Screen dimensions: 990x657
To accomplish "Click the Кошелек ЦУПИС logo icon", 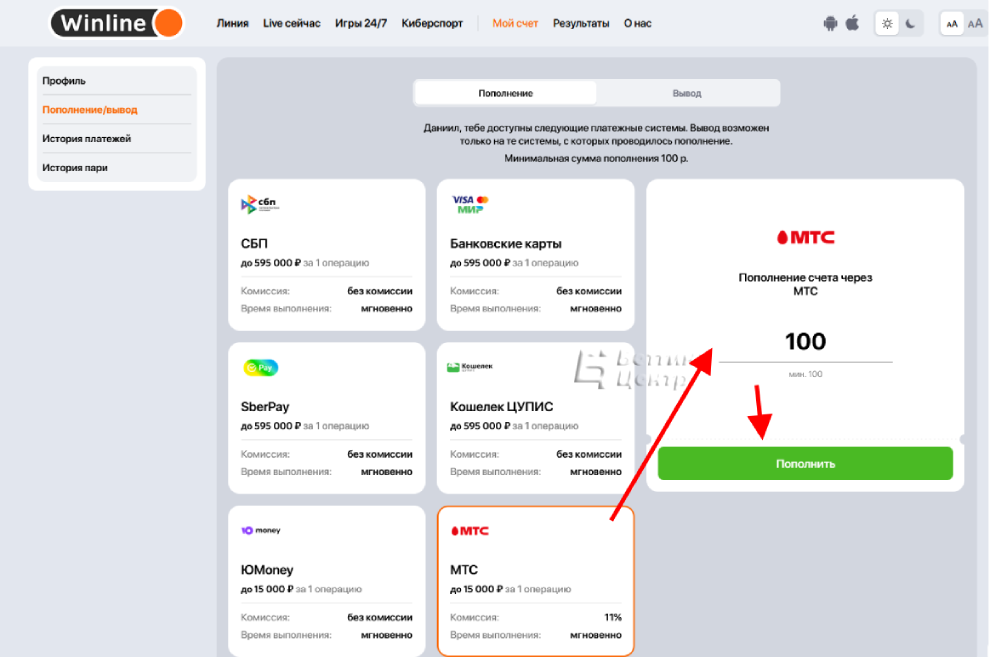I will pyautogui.click(x=470, y=367).
